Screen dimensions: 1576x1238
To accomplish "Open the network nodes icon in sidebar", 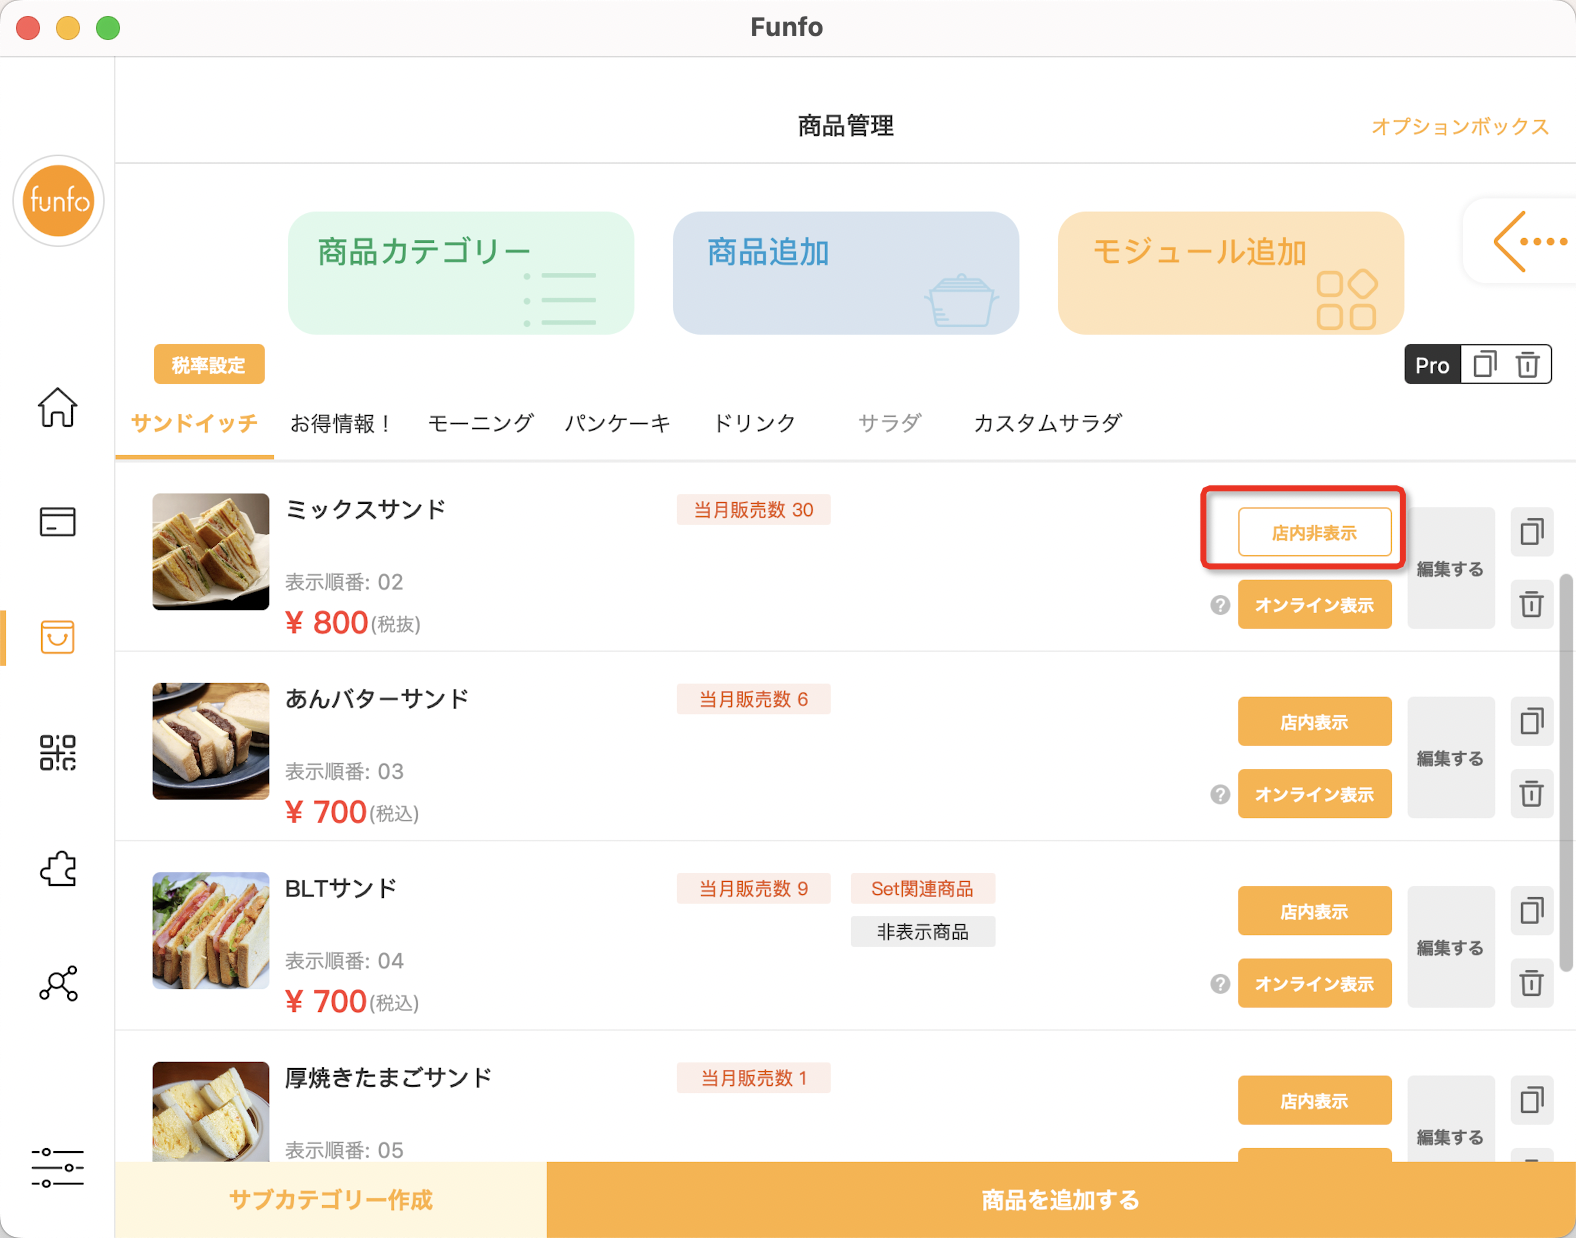I will click(x=57, y=983).
